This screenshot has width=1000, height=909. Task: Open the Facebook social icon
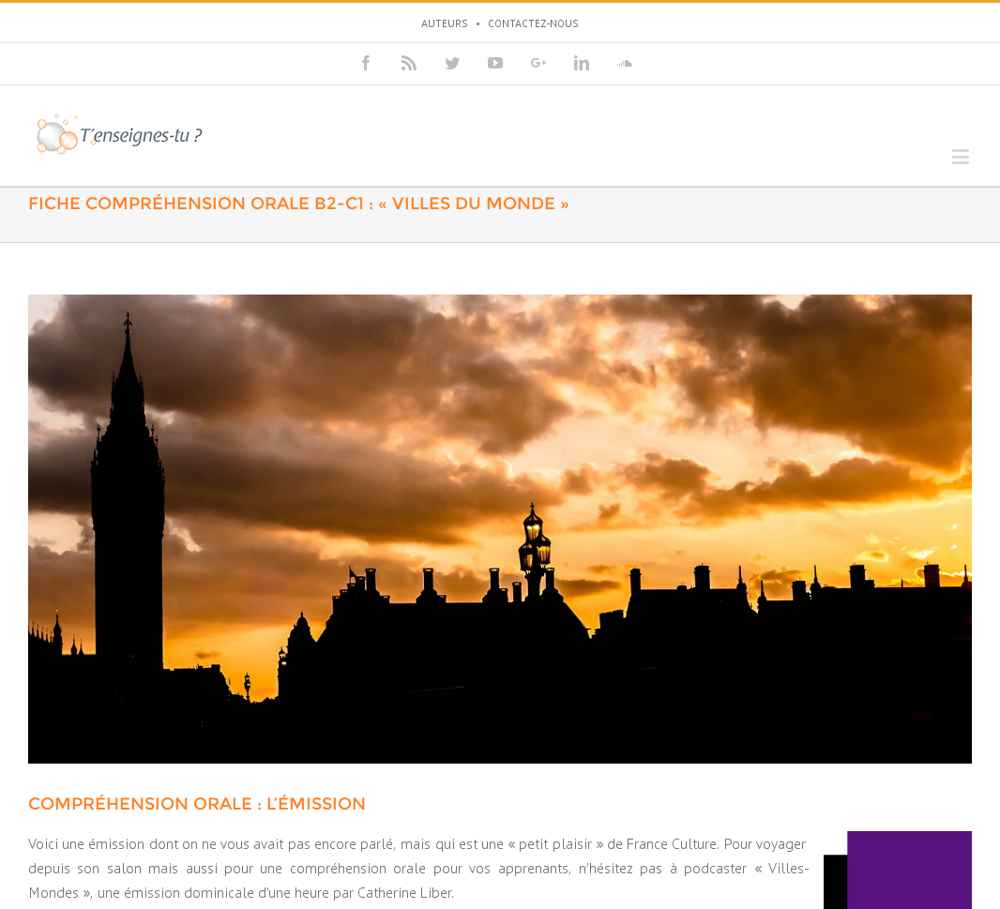tap(365, 63)
